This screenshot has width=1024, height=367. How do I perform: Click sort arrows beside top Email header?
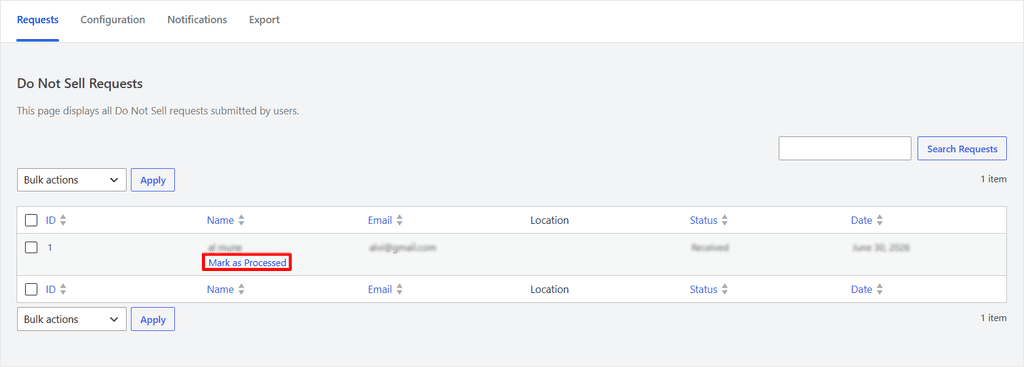(399, 221)
